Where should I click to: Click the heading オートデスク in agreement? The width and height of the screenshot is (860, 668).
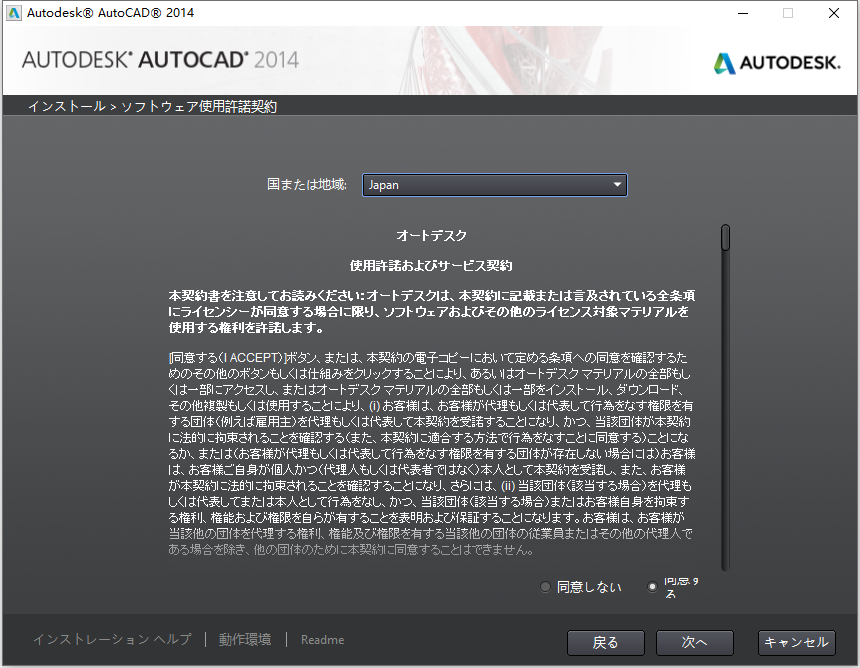pyautogui.click(x=431, y=236)
